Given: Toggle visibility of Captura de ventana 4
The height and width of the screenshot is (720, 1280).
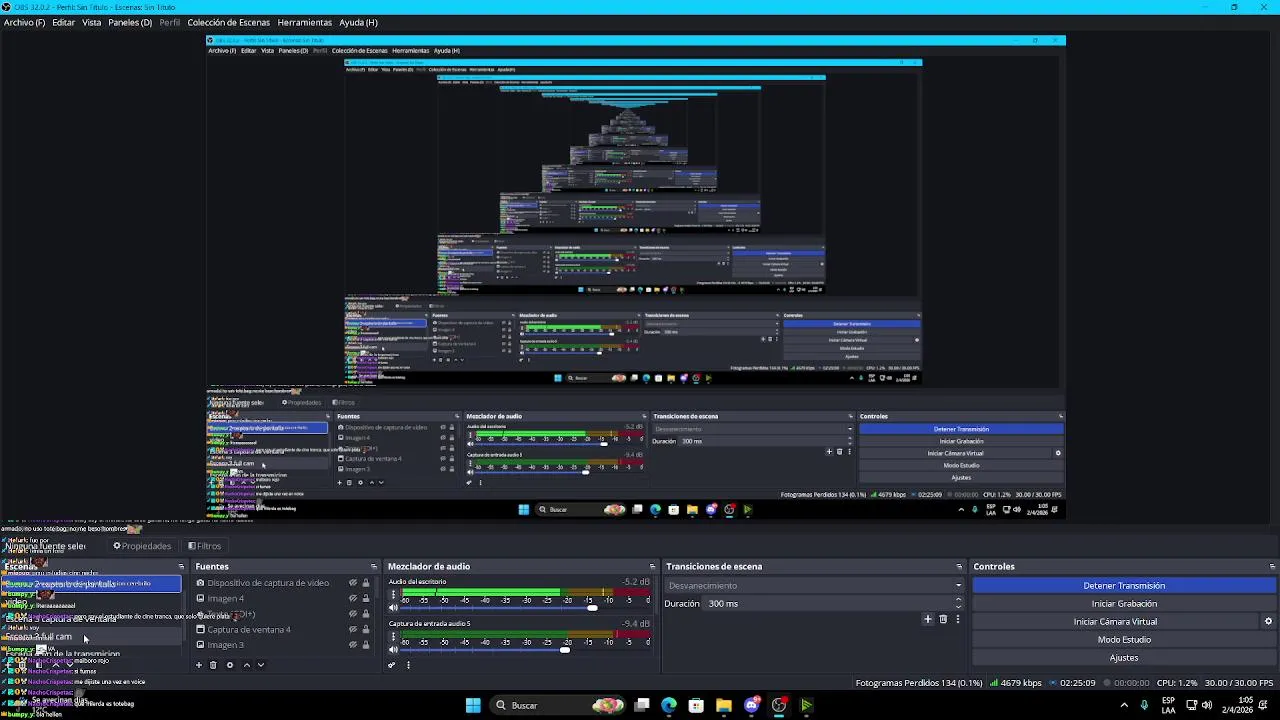Looking at the screenshot, I should (352, 629).
